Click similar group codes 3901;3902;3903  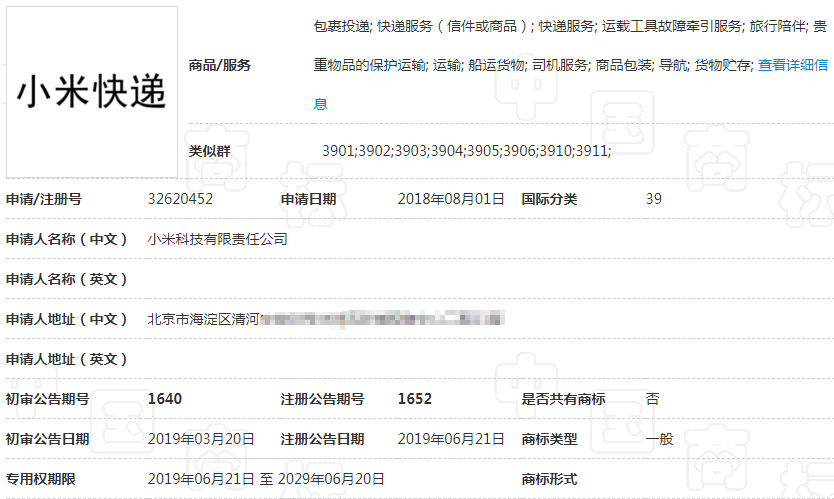[375, 151]
